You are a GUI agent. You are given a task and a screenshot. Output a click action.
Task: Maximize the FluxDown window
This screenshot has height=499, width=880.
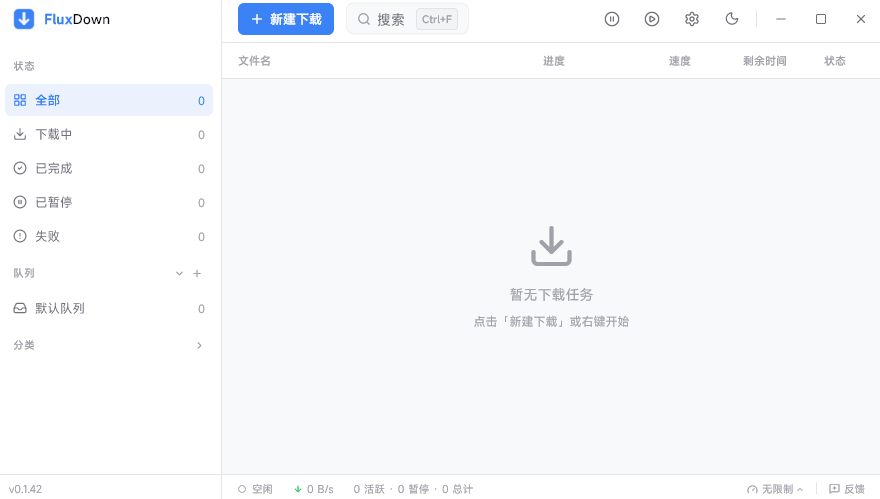click(821, 19)
